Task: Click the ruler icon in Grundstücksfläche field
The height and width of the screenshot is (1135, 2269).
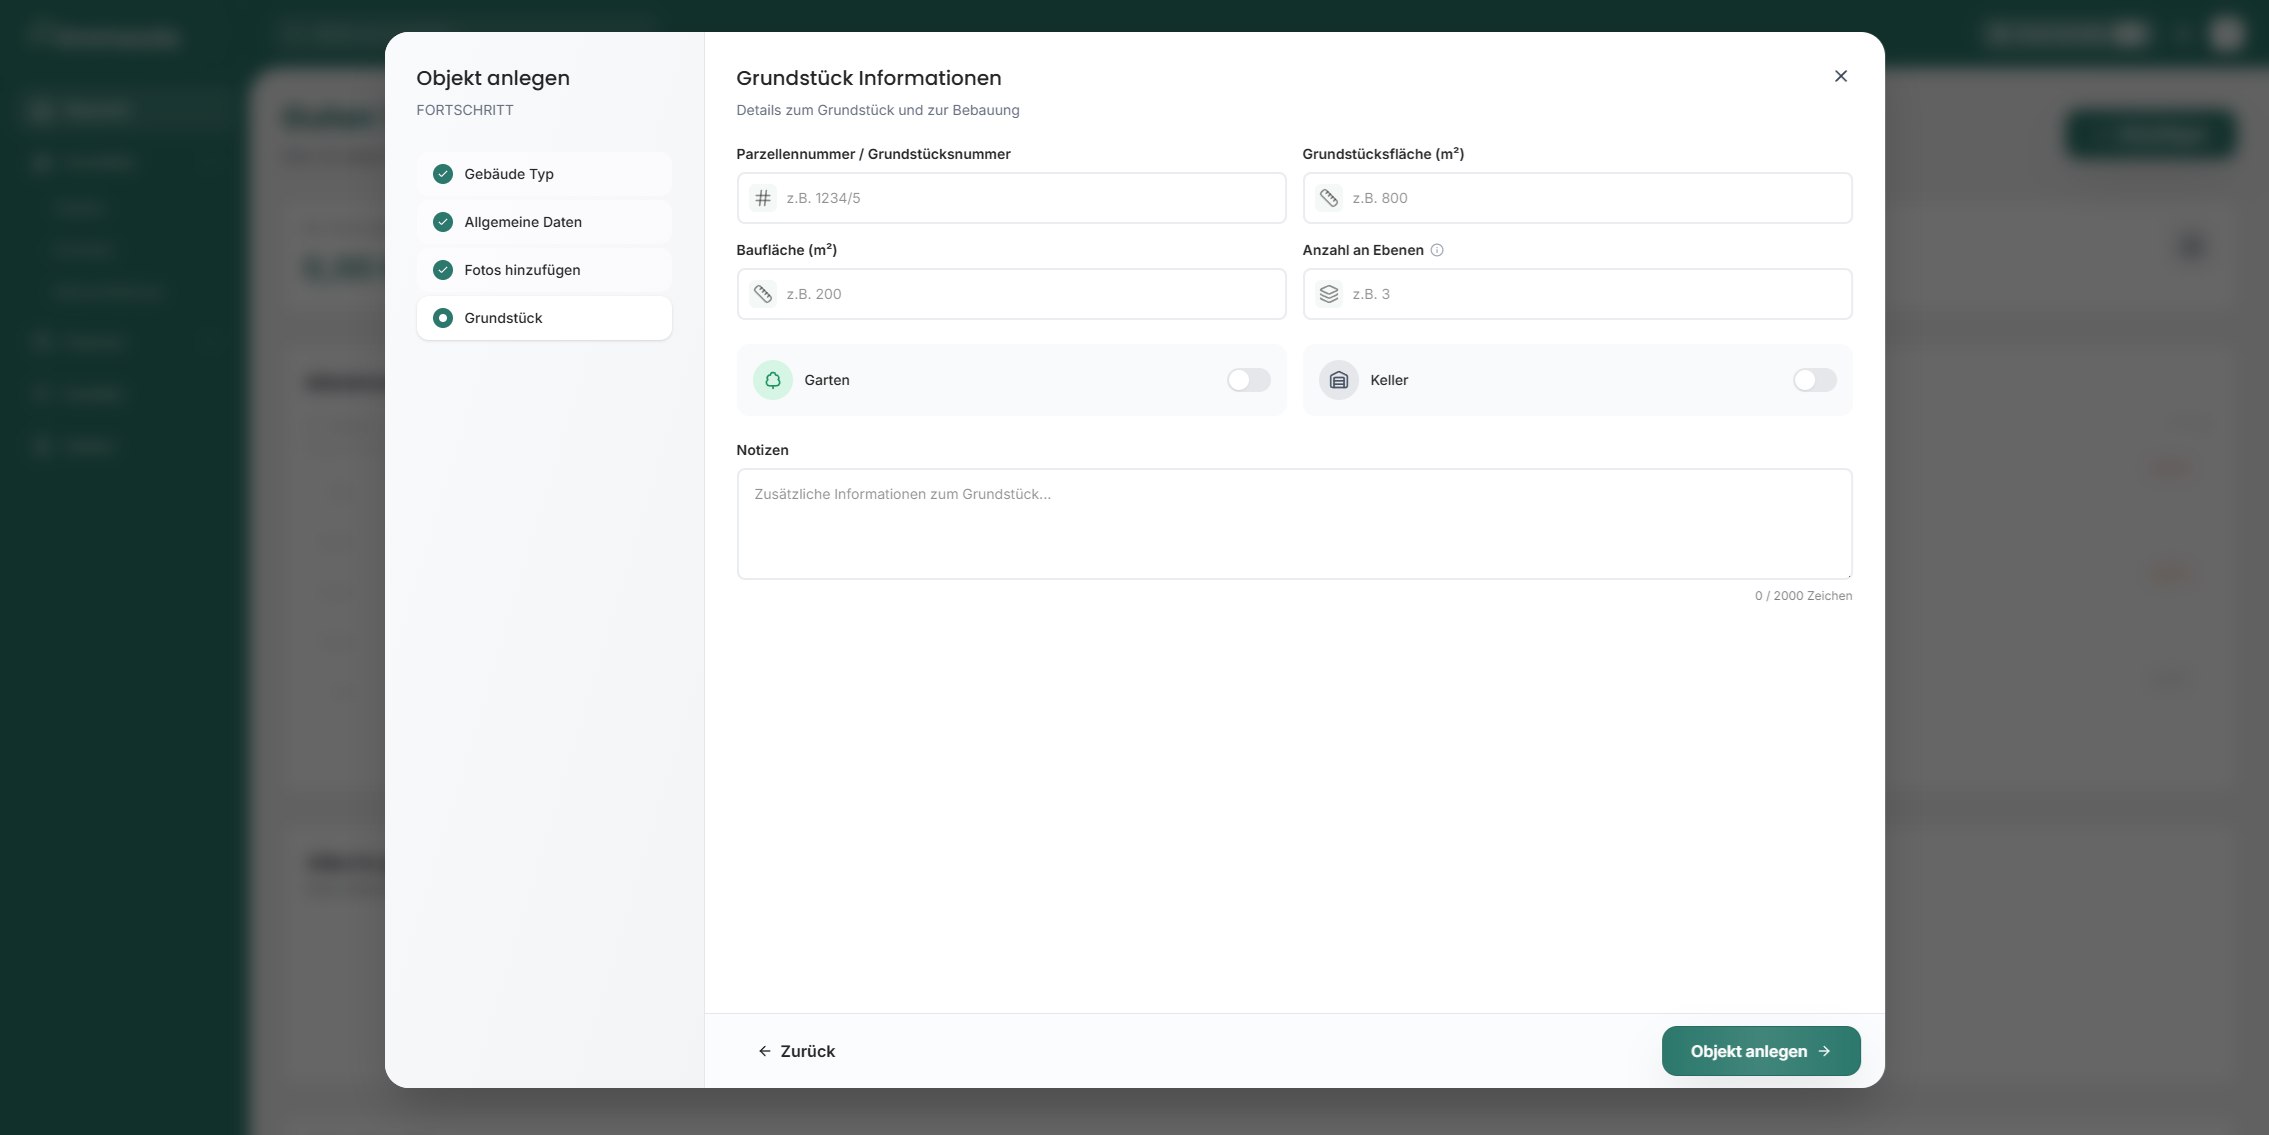Action: (1329, 198)
